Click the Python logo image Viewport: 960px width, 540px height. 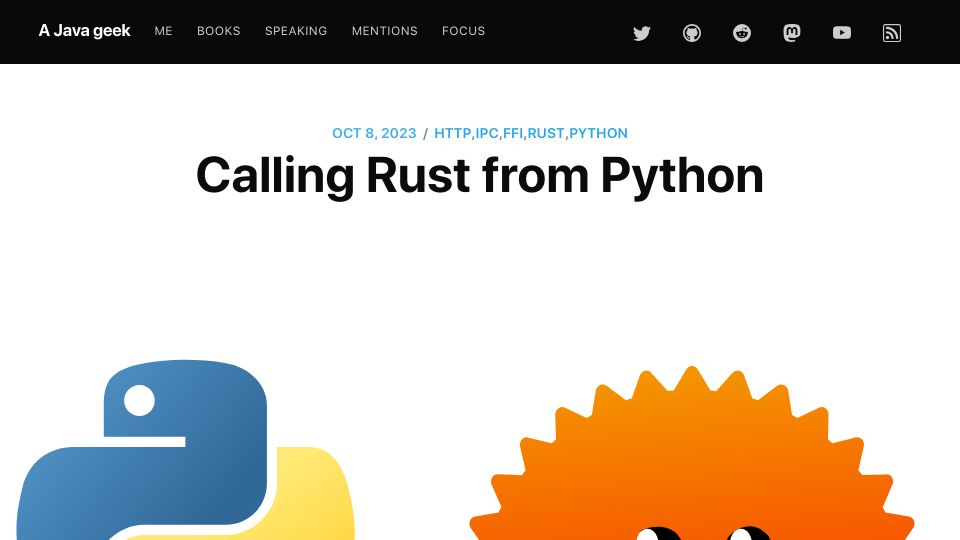click(x=186, y=450)
